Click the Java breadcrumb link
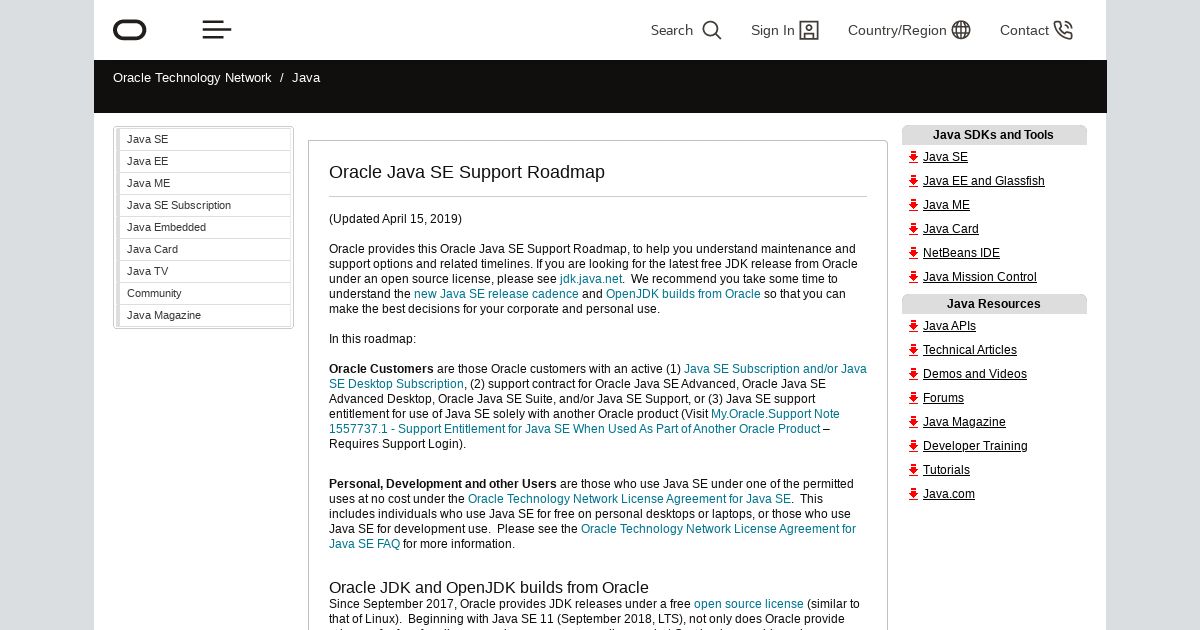The width and height of the screenshot is (1200, 630). click(x=306, y=78)
